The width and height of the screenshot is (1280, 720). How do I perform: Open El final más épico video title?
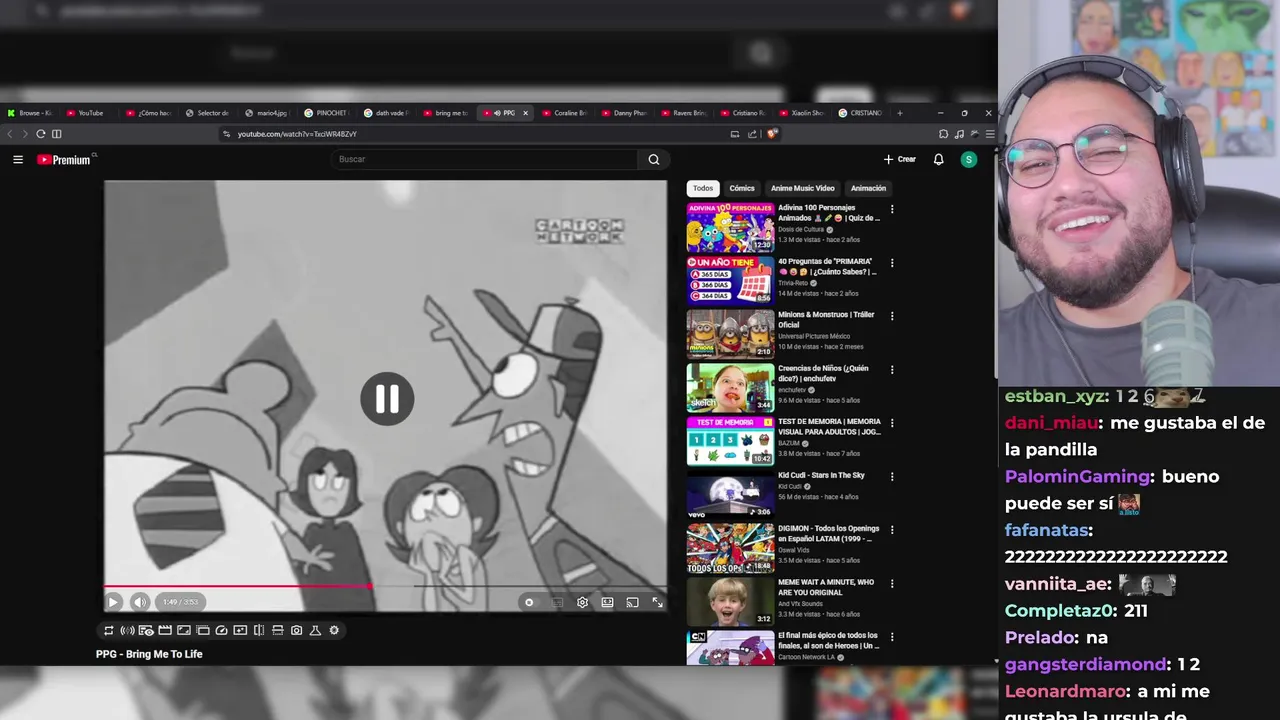tap(828, 640)
